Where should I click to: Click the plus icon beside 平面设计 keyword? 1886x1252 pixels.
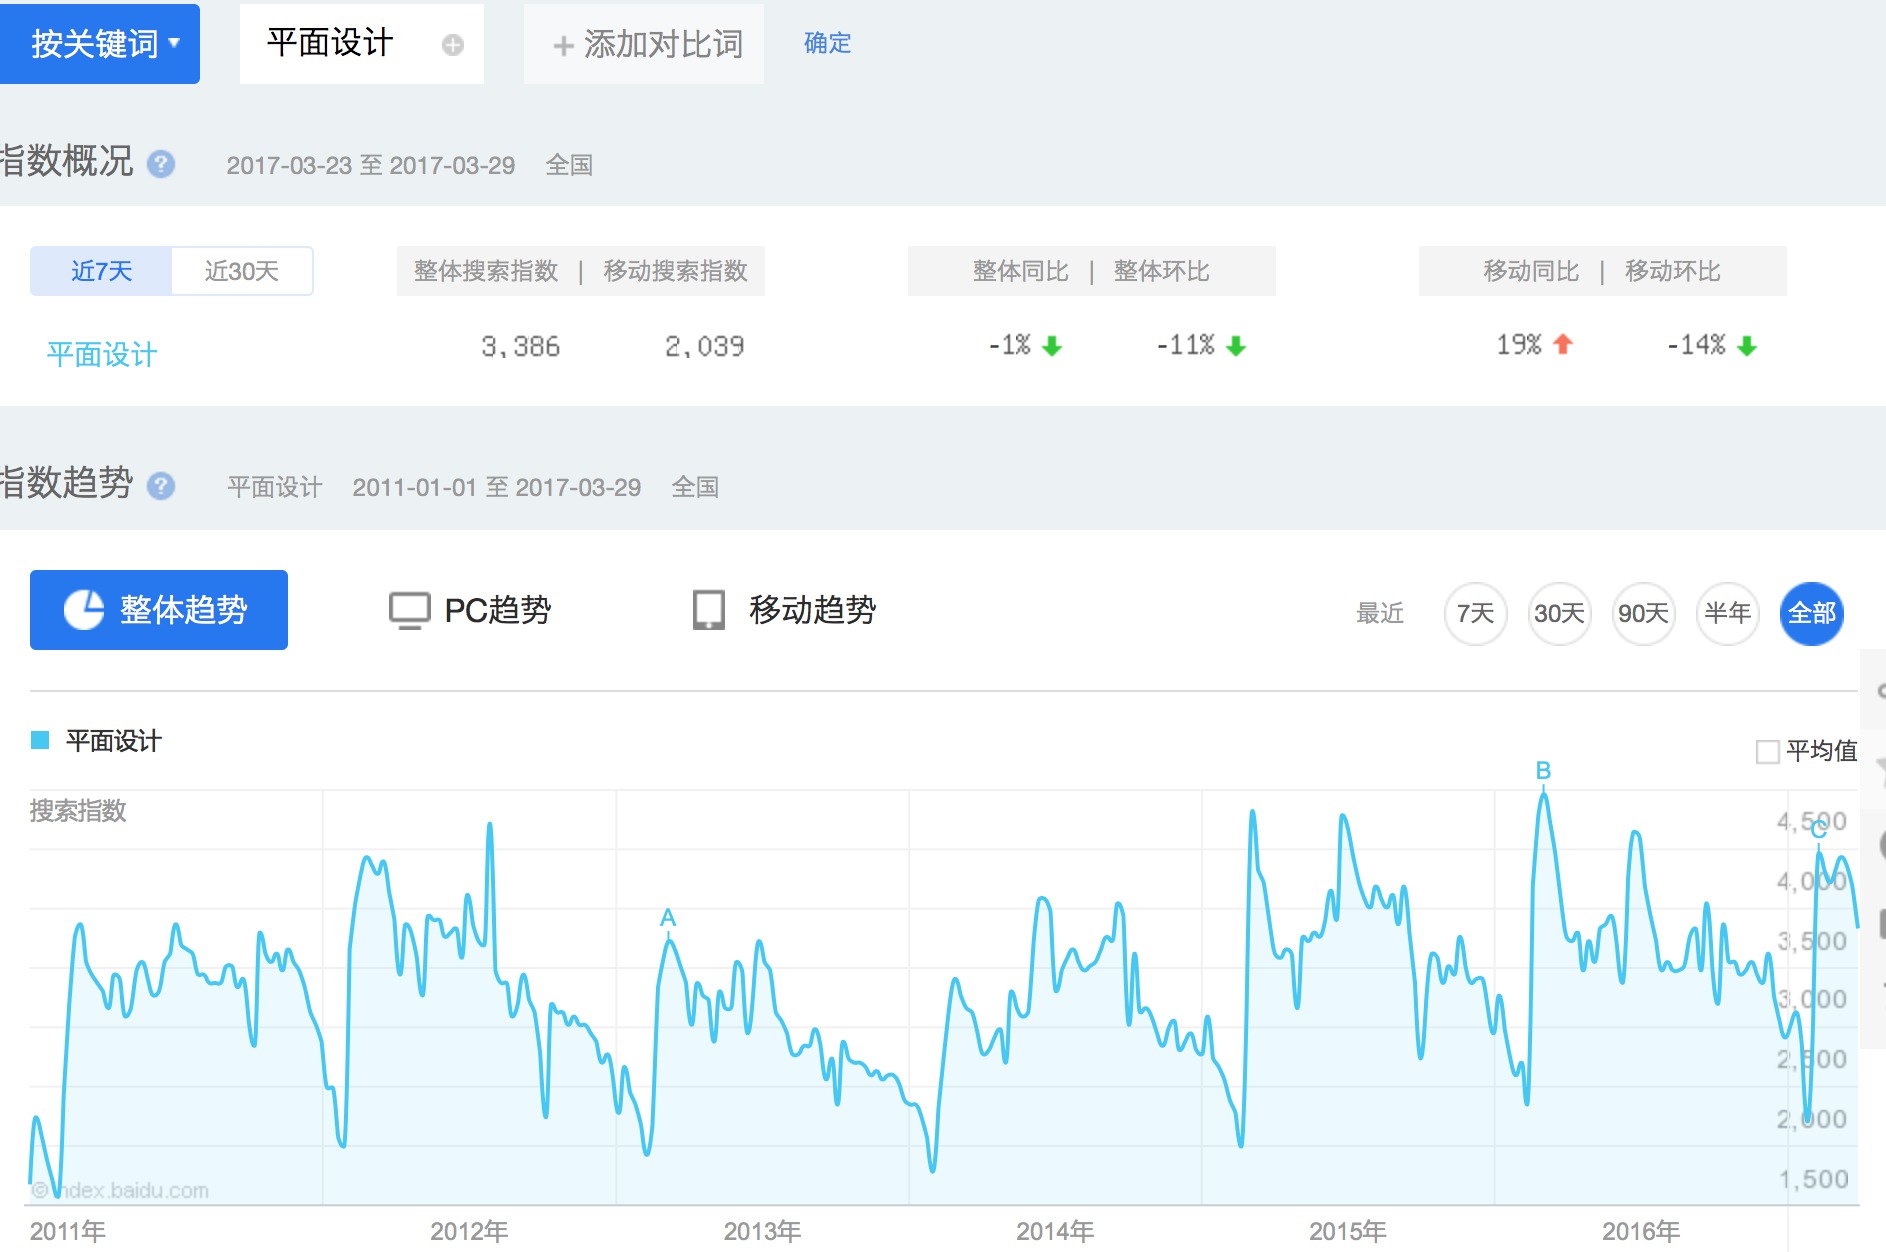pyautogui.click(x=453, y=45)
